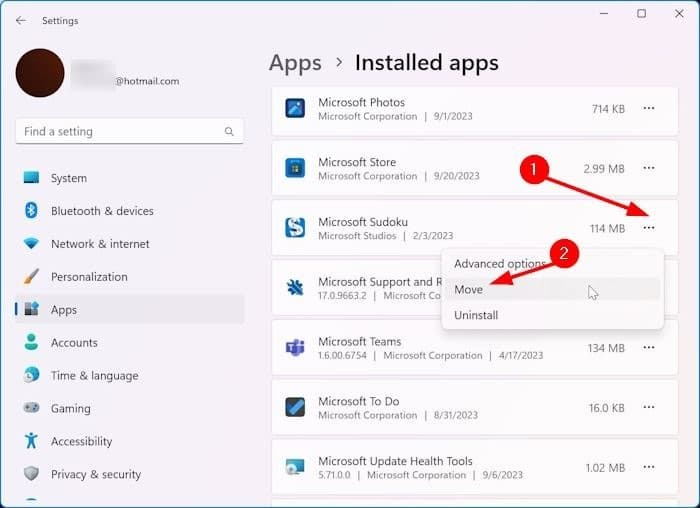Open Accessibility settings
700x508 pixels.
click(x=129, y=441)
